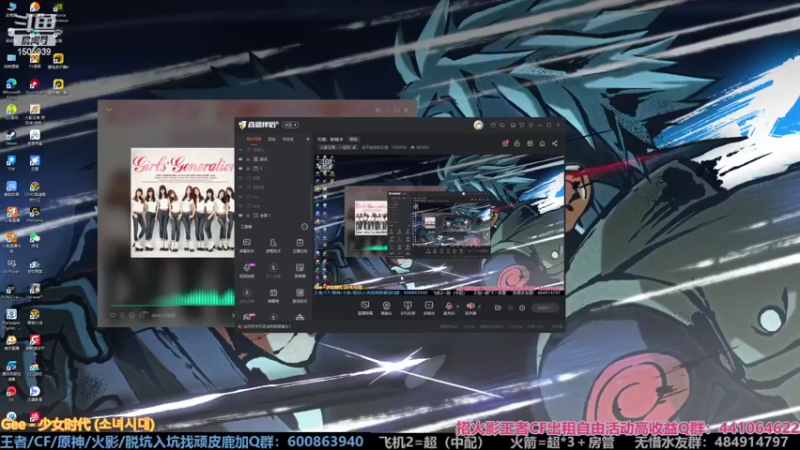Open the rightmost tool in second toolbox row
This screenshot has width=800, height=450.
click(300, 270)
